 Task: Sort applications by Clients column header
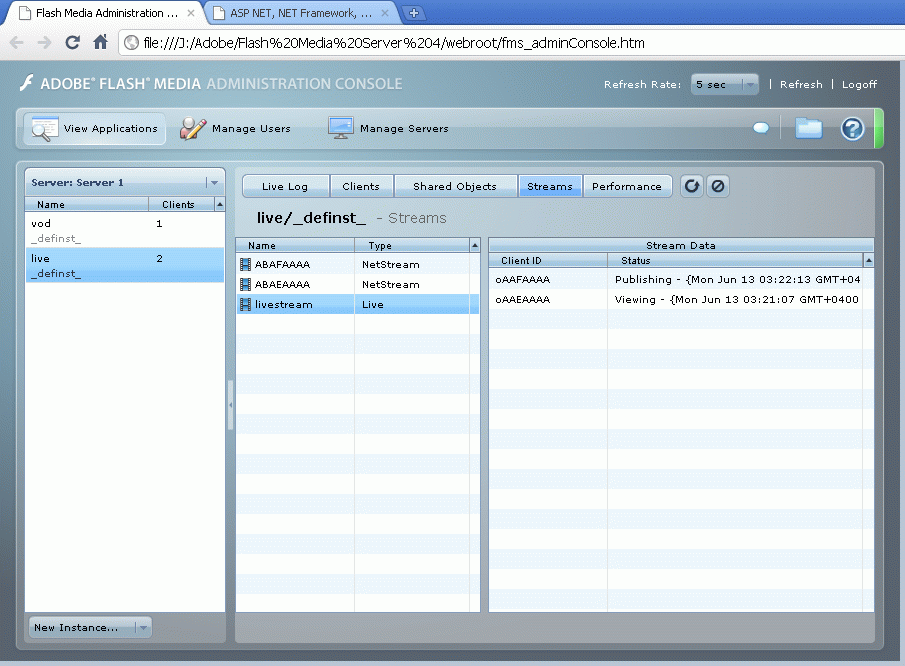pyautogui.click(x=181, y=204)
